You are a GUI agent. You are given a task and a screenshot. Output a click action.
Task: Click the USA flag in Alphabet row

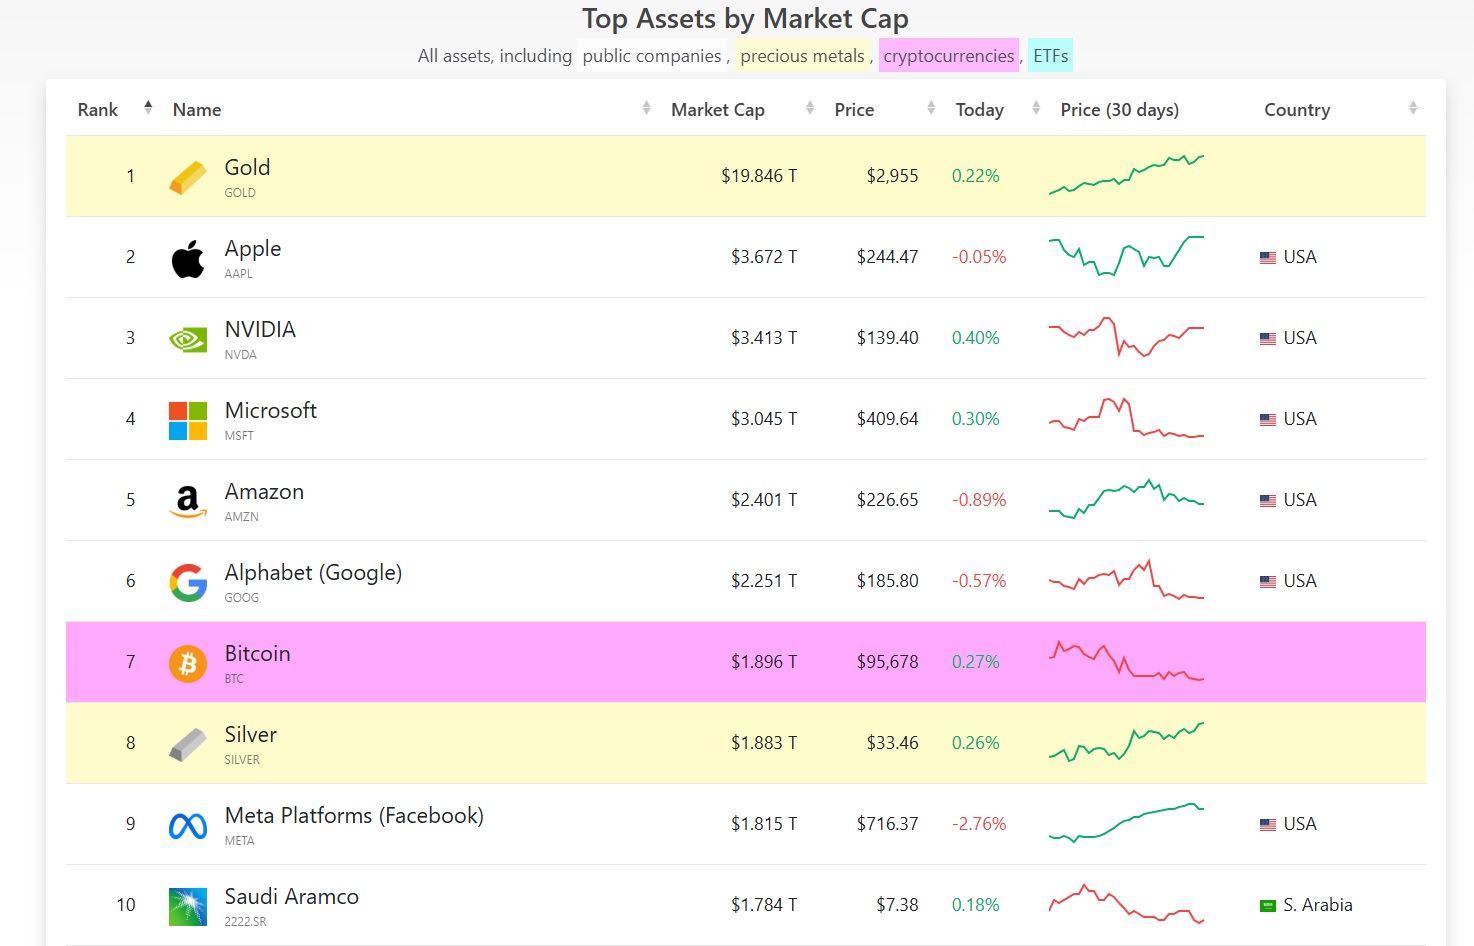point(1268,582)
